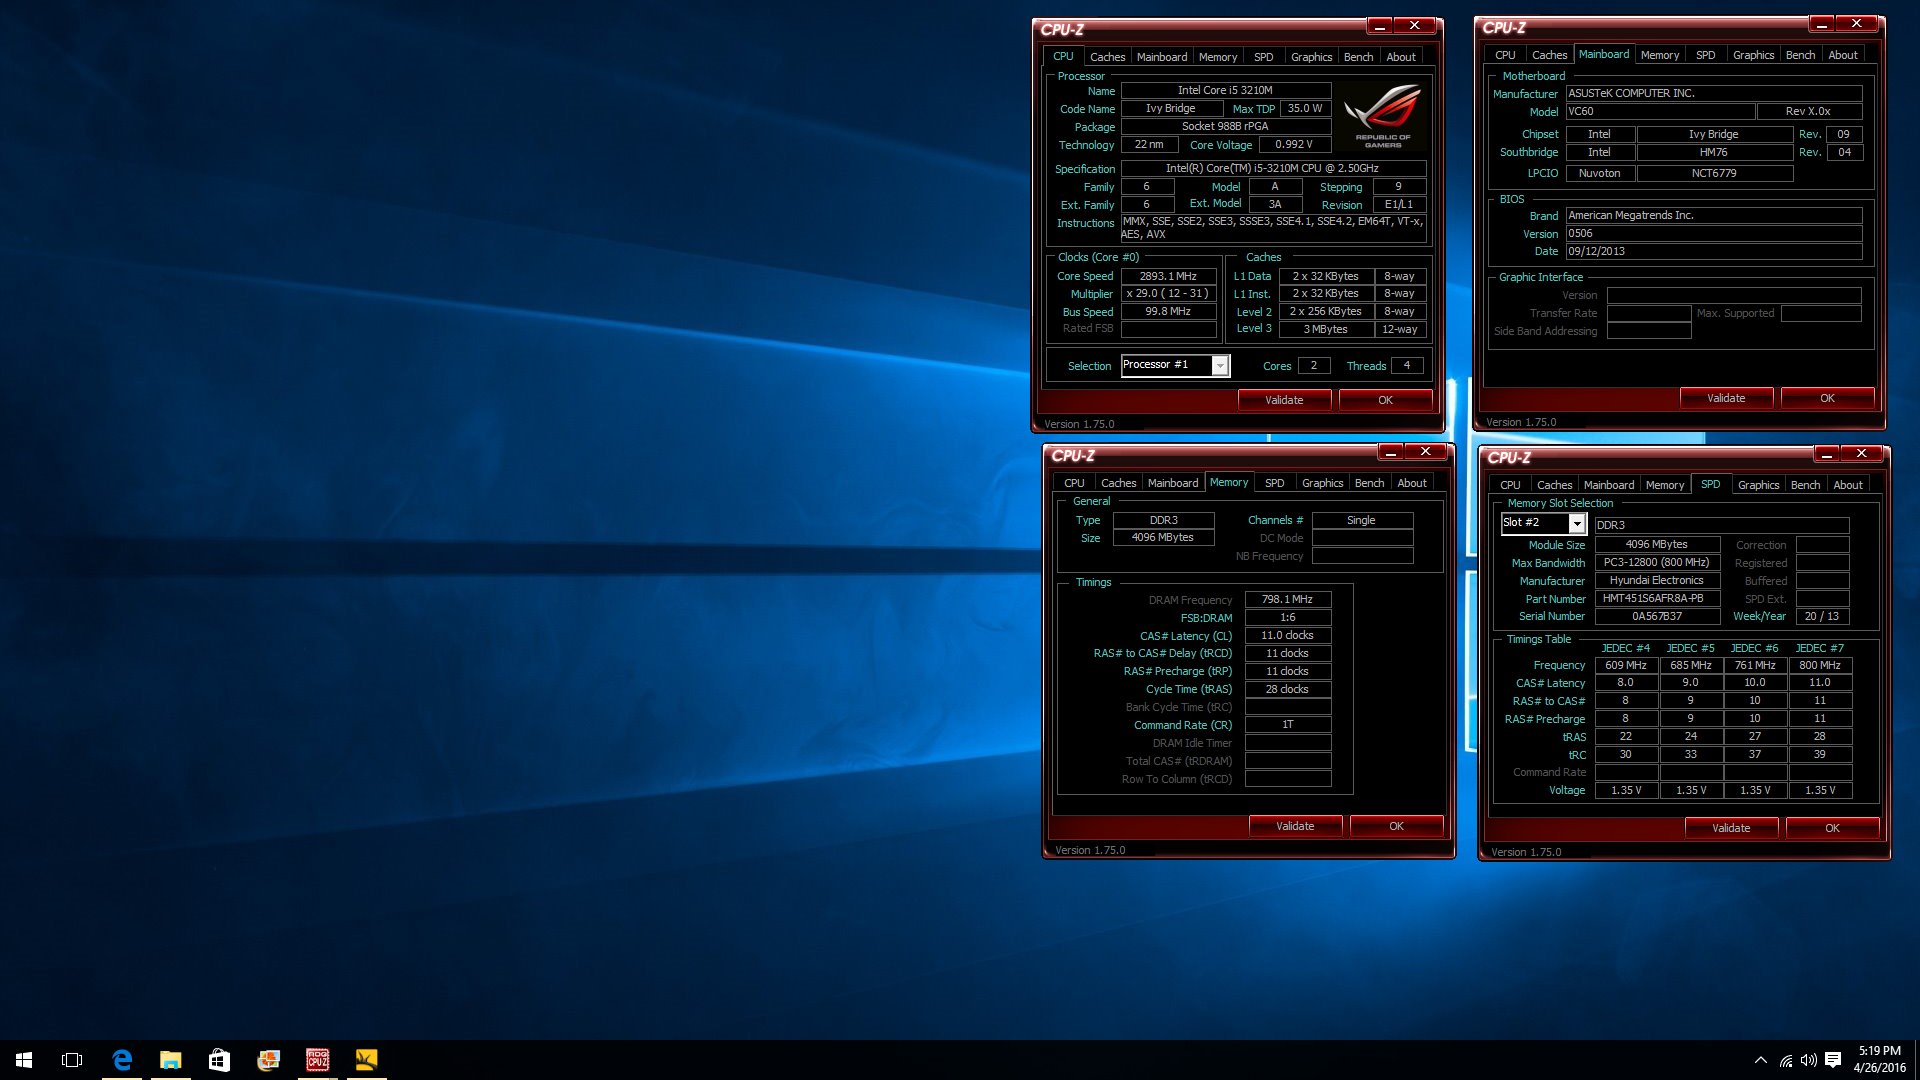This screenshot has width=1920, height=1080.
Task: Click the 798.1 MHz DRAM frequency value
Action: [x=1287, y=599]
